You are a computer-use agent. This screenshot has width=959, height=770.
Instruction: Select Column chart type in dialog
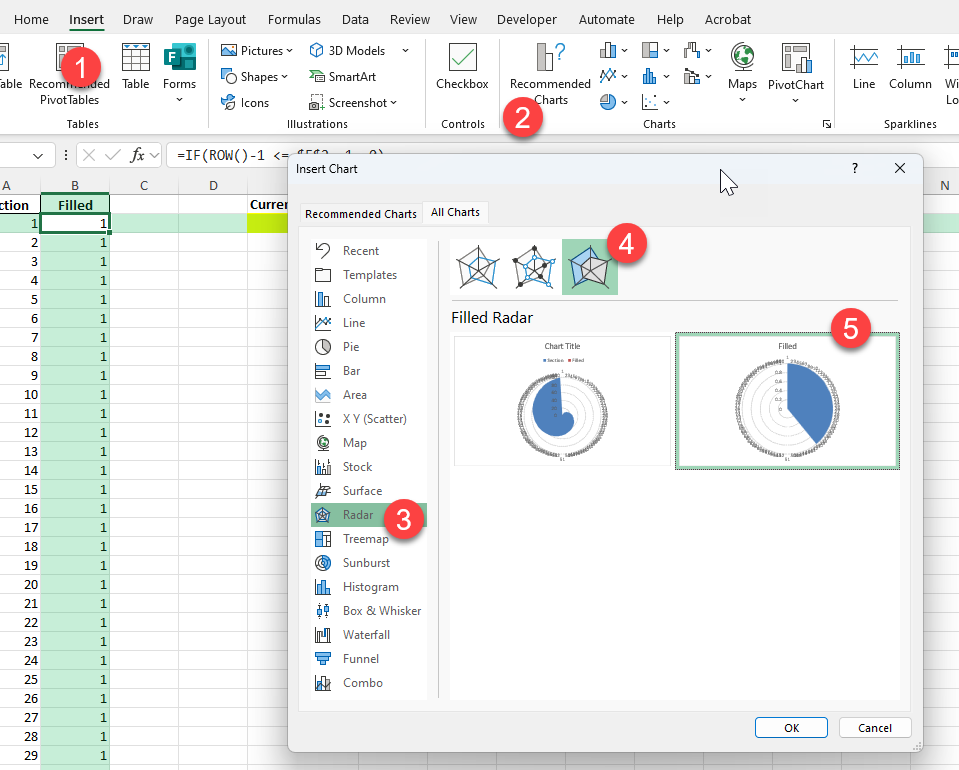pyautogui.click(x=368, y=298)
